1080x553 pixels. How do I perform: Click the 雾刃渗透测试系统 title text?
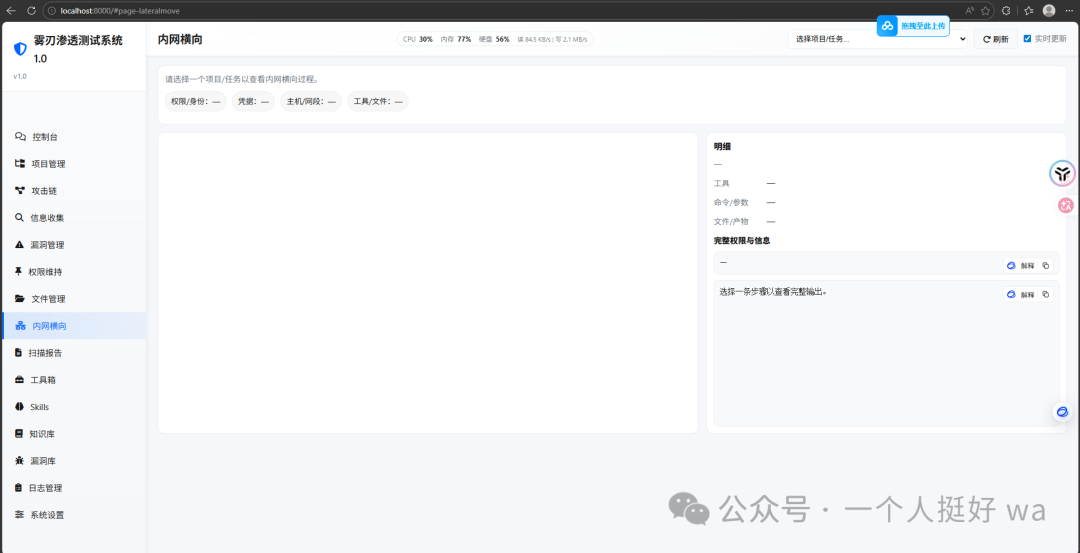click(x=79, y=41)
